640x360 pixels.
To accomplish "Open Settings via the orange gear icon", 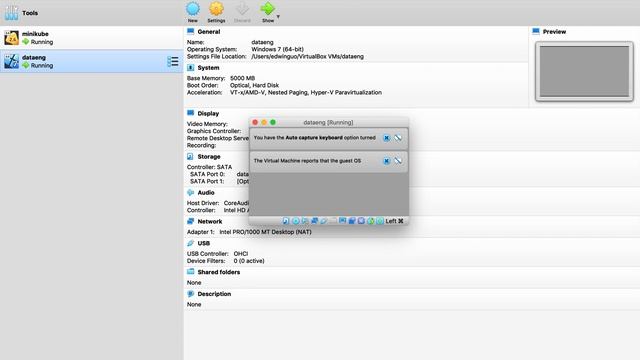I will [216, 9].
